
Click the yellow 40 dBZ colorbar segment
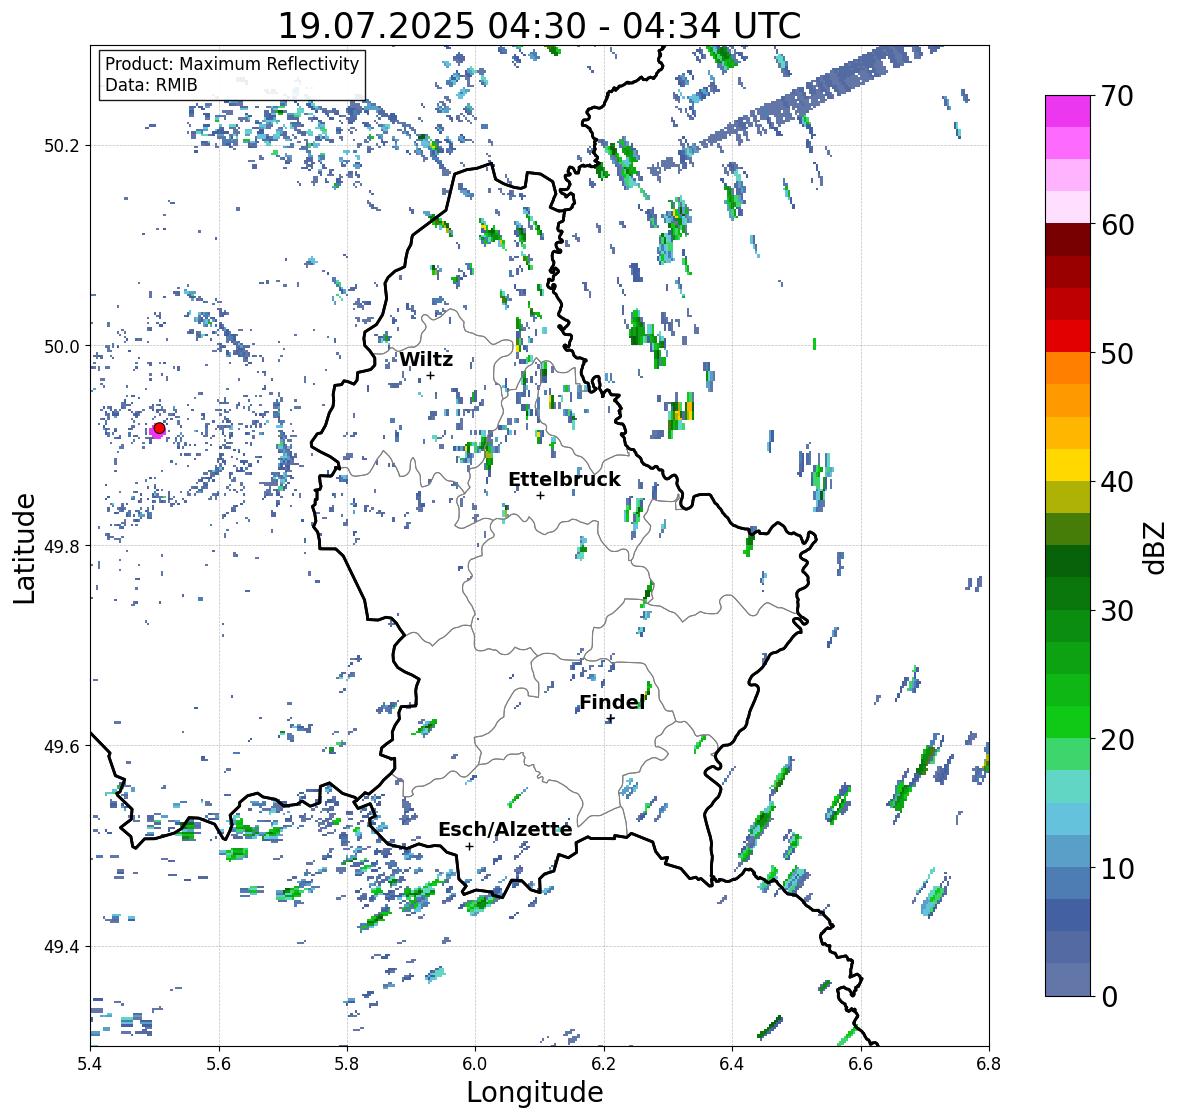1068,465
